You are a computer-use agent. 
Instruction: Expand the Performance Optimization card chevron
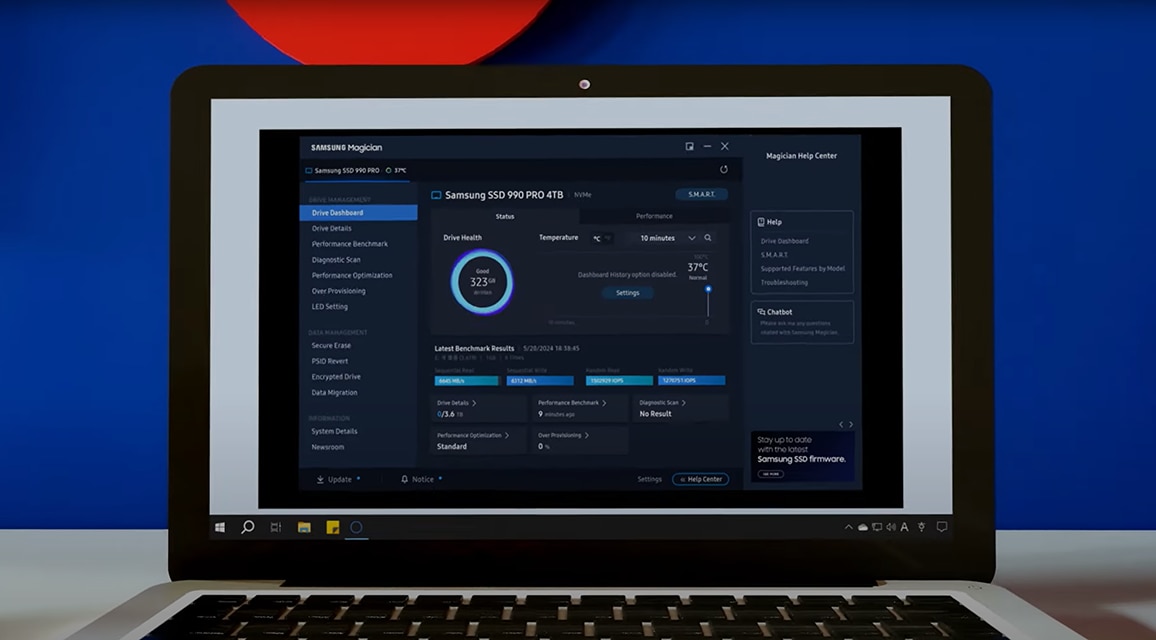pos(506,436)
